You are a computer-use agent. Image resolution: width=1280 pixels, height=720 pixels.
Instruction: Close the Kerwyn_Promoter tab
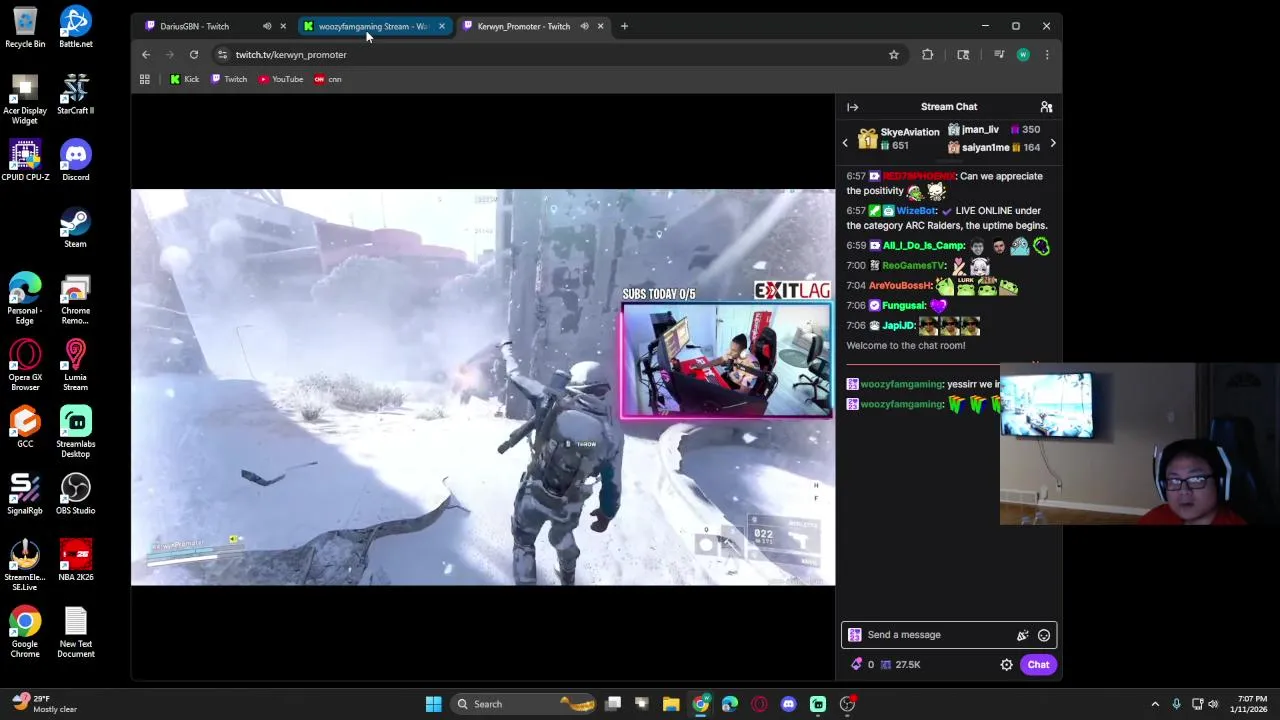pyautogui.click(x=600, y=27)
